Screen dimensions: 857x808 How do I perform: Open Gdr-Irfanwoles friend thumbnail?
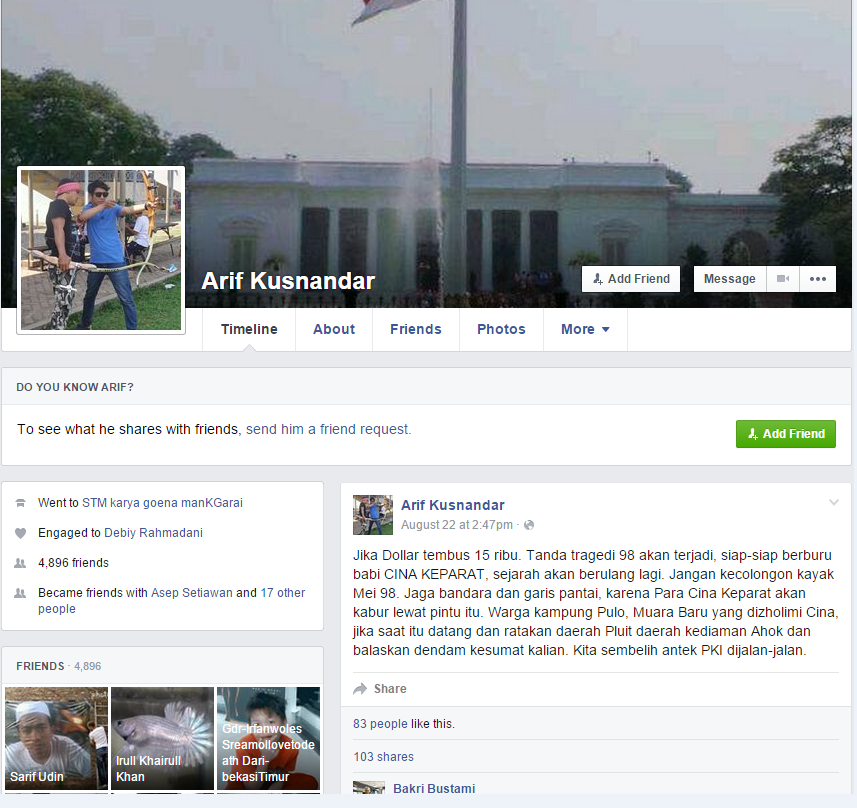[x=268, y=738]
